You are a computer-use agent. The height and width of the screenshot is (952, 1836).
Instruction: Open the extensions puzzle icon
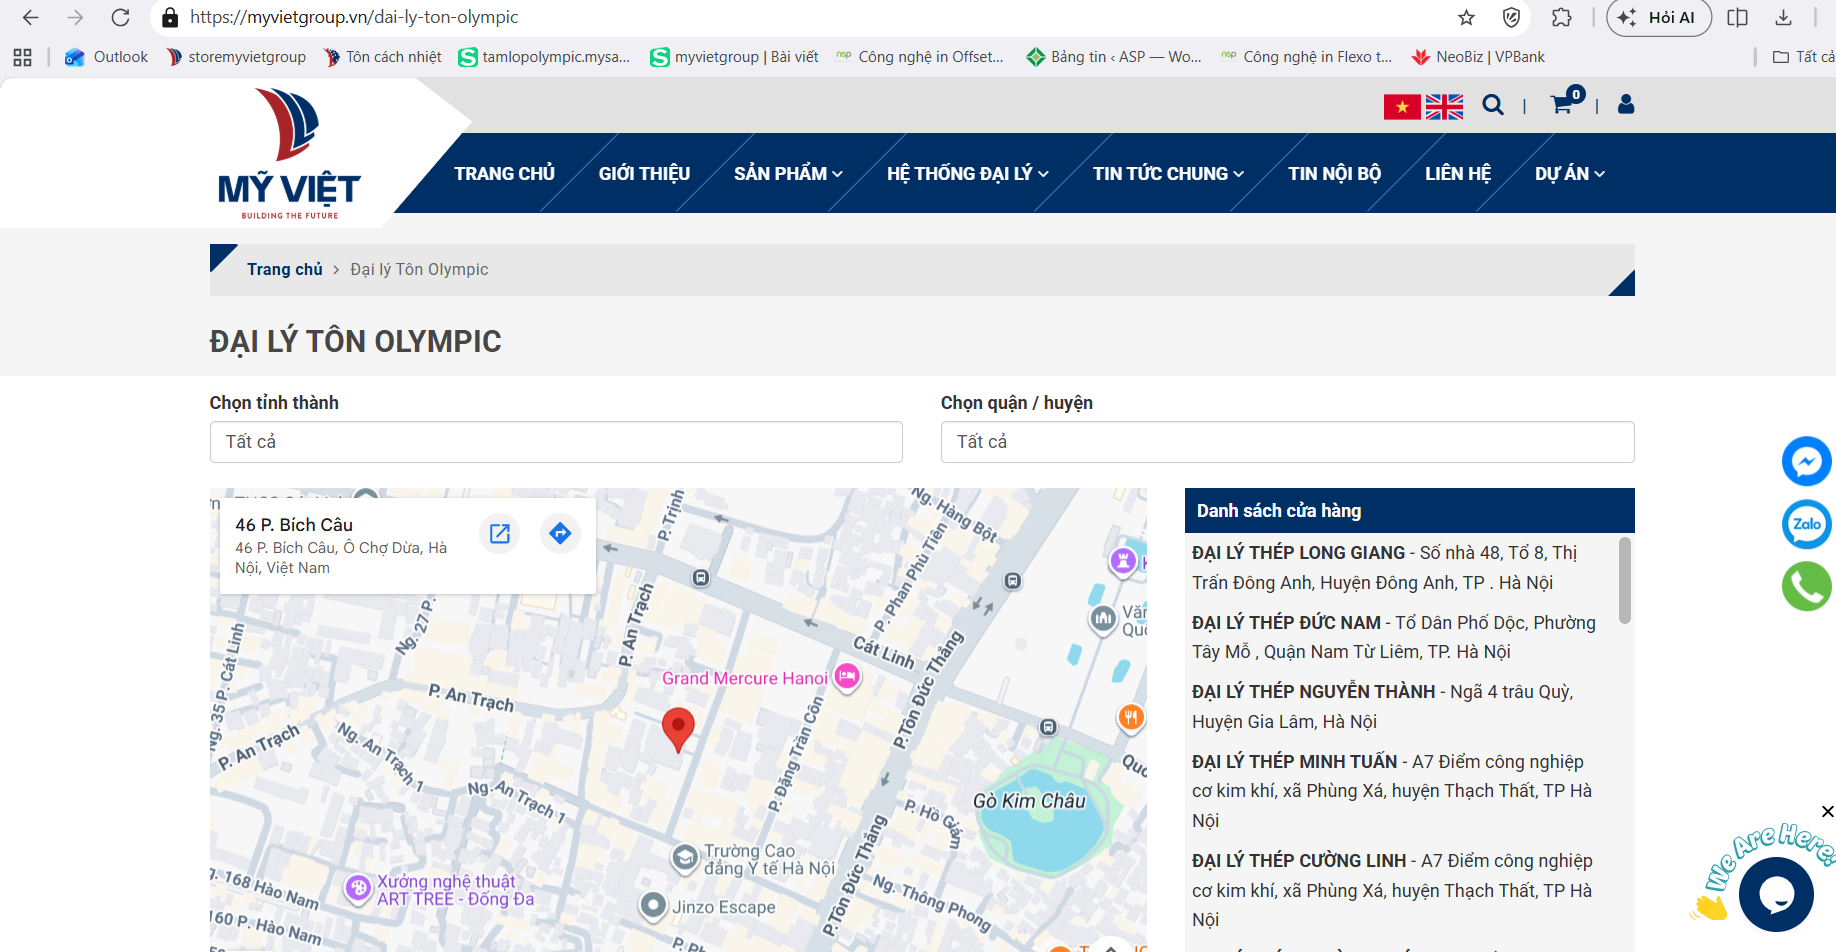coord(1562,17)
